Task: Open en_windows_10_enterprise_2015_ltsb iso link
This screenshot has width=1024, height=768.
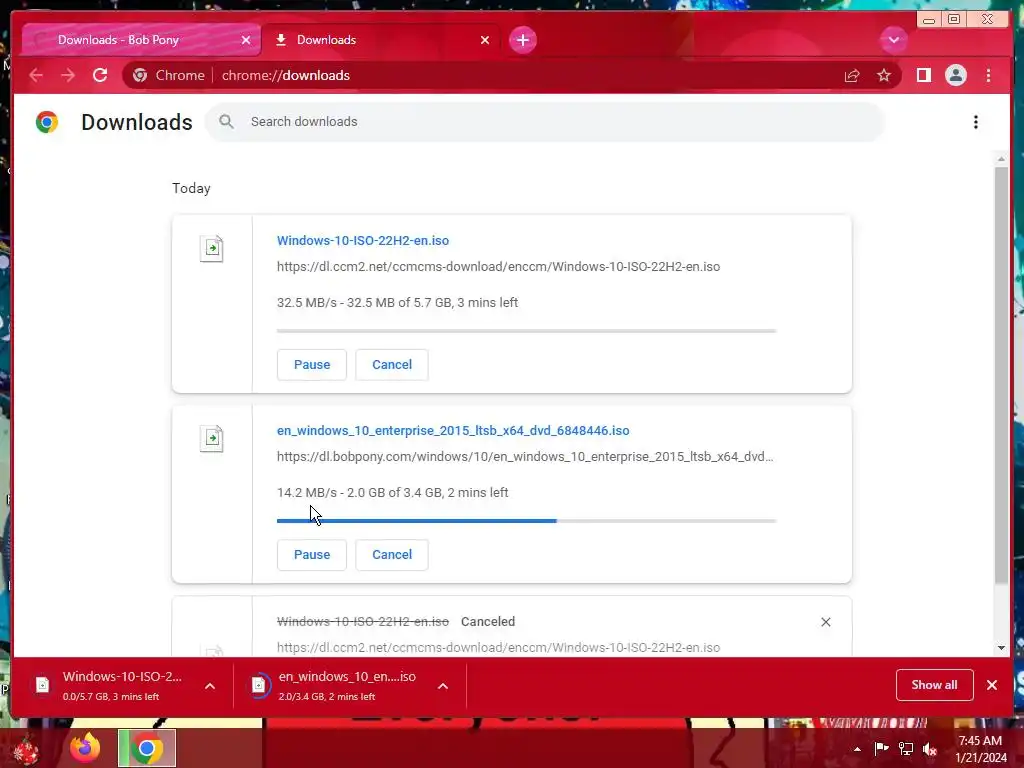Action: pyautogui.click(x=453, y=430)
